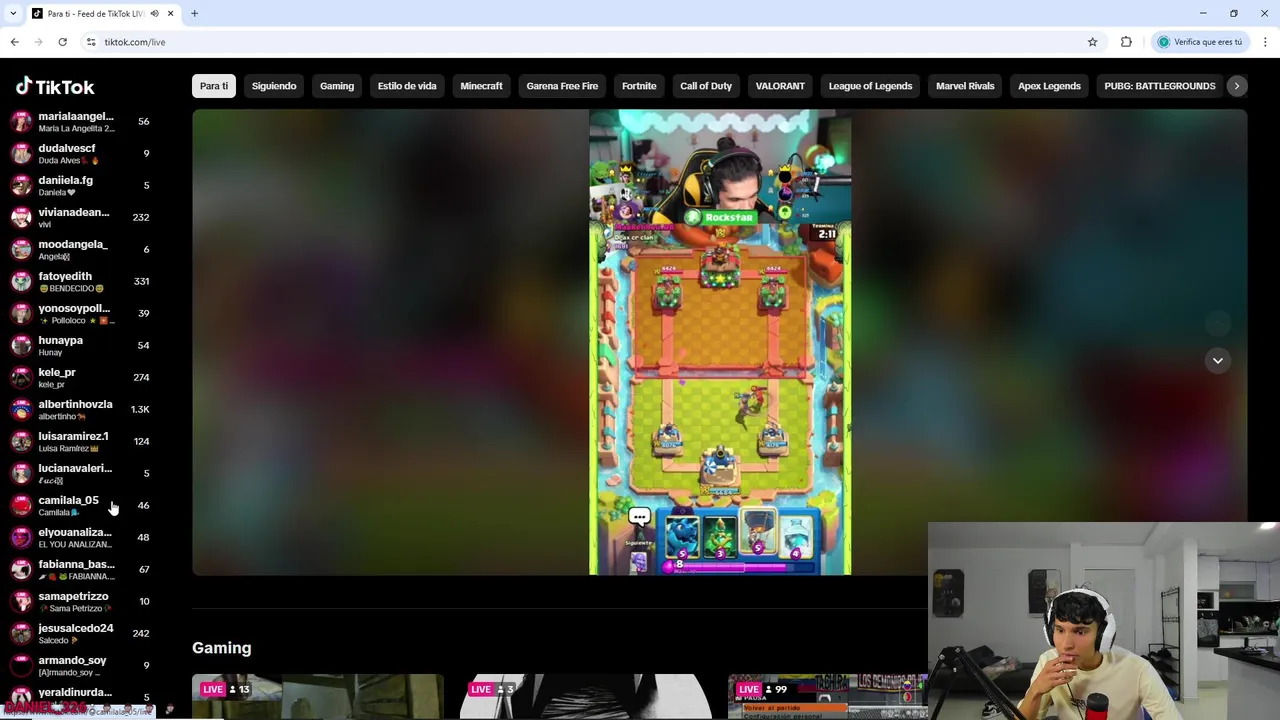Select the Para ti category tab

coord(214,86)
